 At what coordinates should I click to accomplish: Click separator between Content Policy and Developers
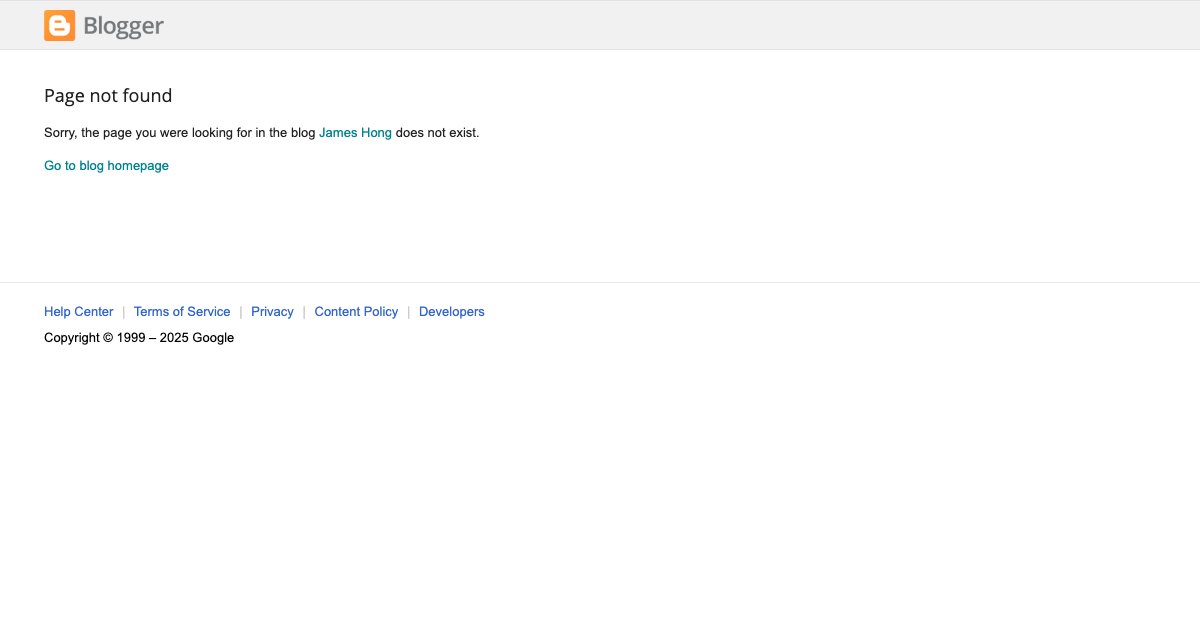tap(409, 312)
